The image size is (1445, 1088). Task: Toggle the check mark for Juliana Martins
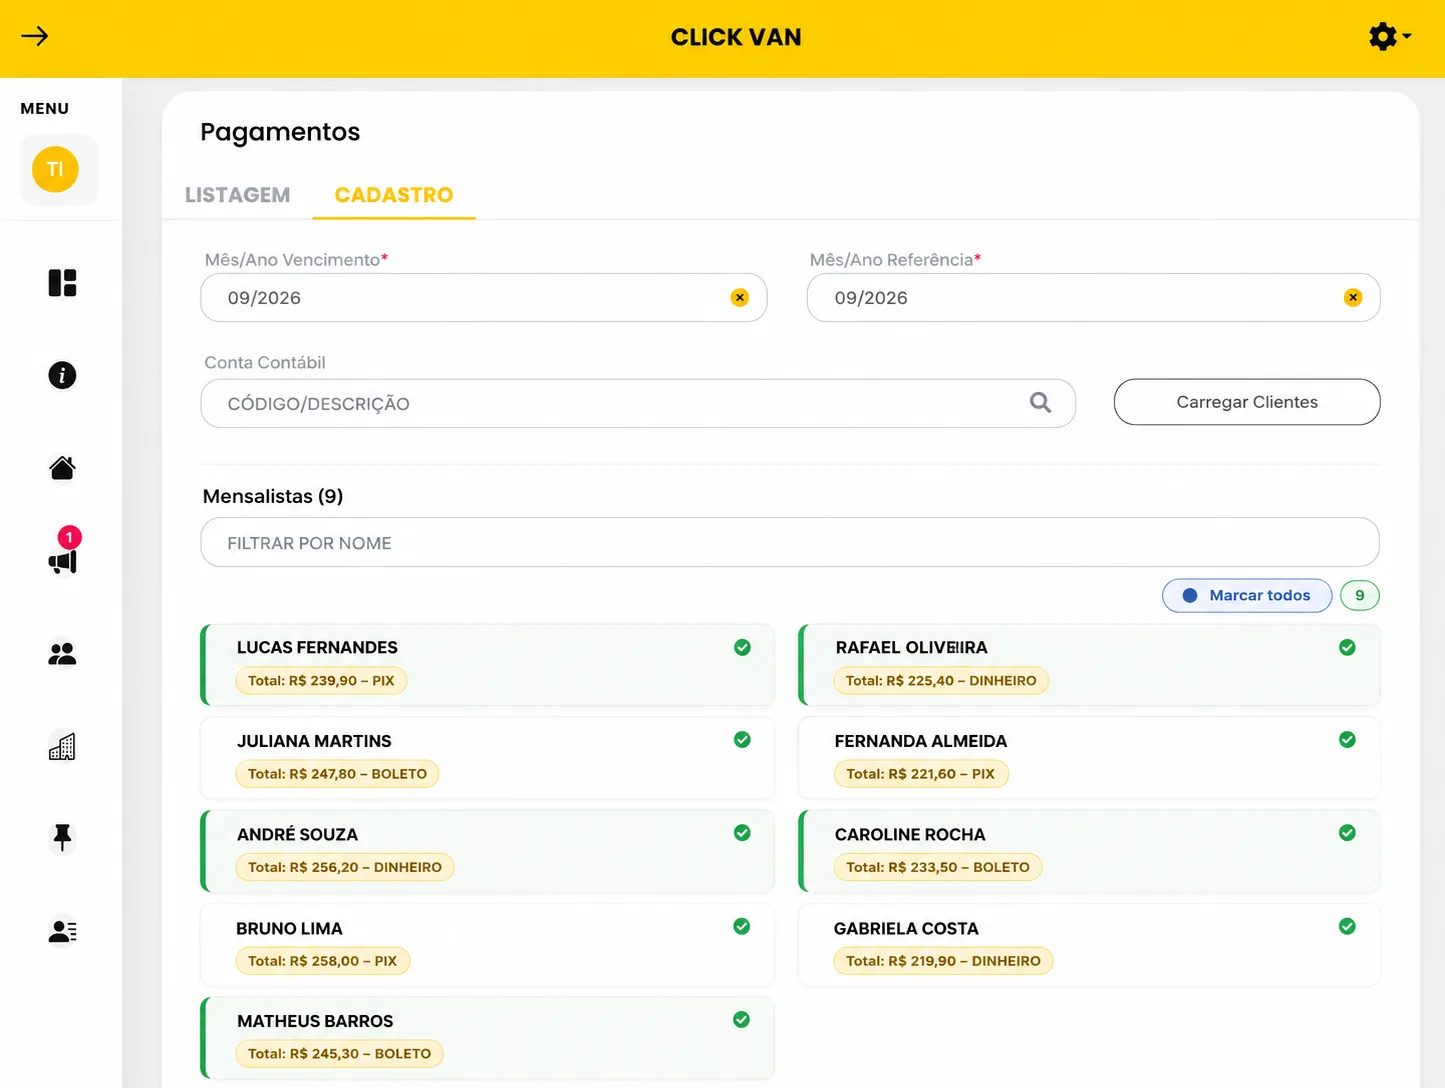[x=742, y=740]
